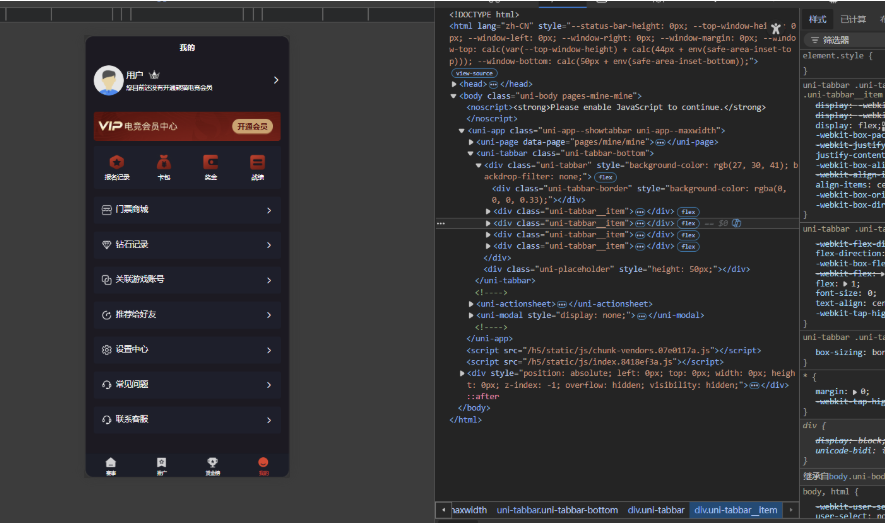Expand the hidden absolute-position div node

[462, 373]
